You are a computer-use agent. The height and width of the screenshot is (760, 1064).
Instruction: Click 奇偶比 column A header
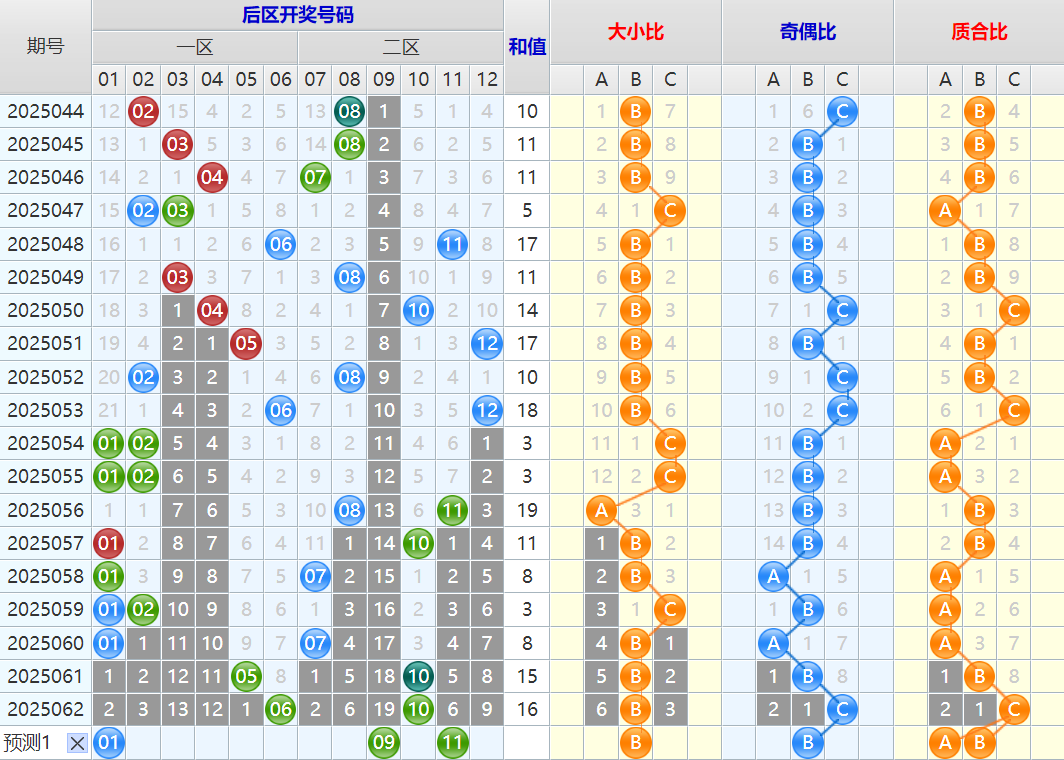click(x=773, y=79)
